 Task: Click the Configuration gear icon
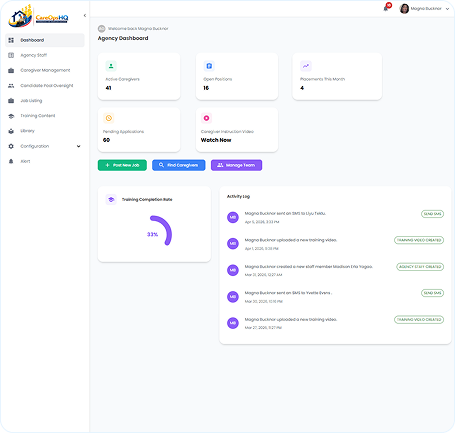(11, 146)
